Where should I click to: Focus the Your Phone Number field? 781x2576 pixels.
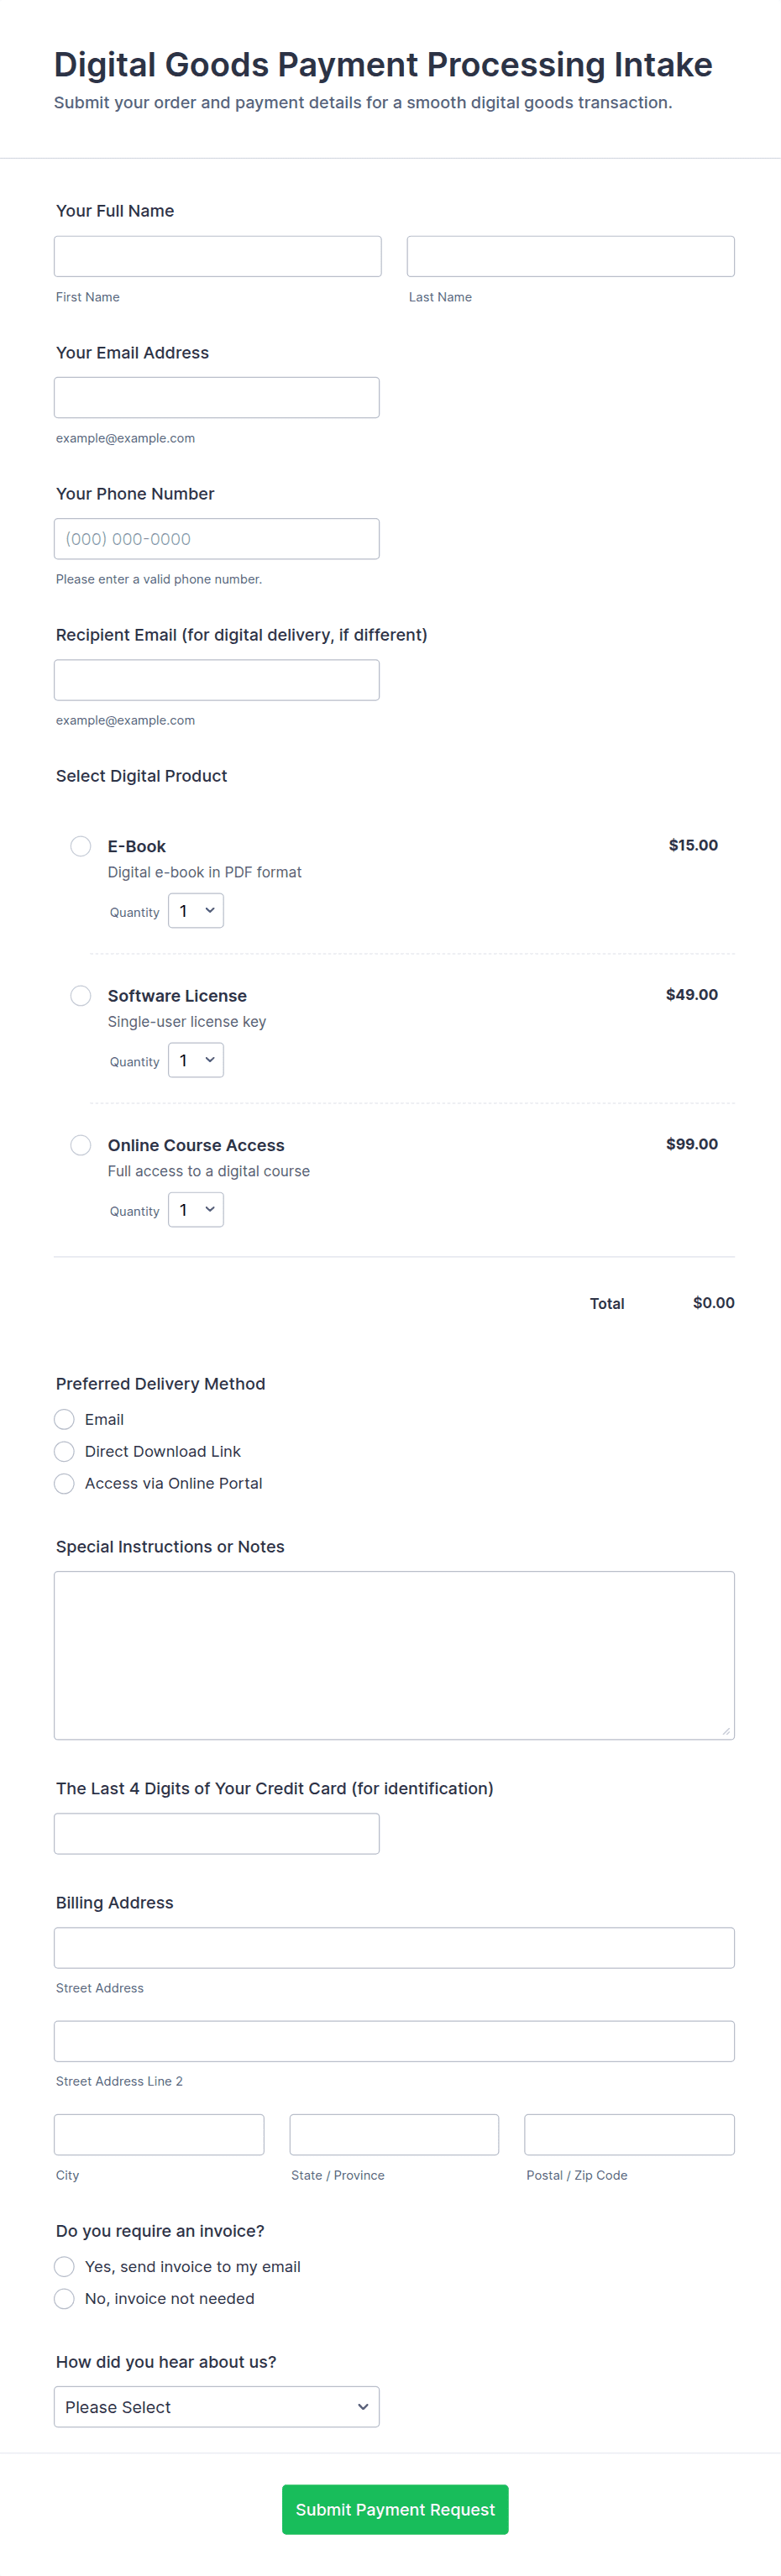point(217,539)
